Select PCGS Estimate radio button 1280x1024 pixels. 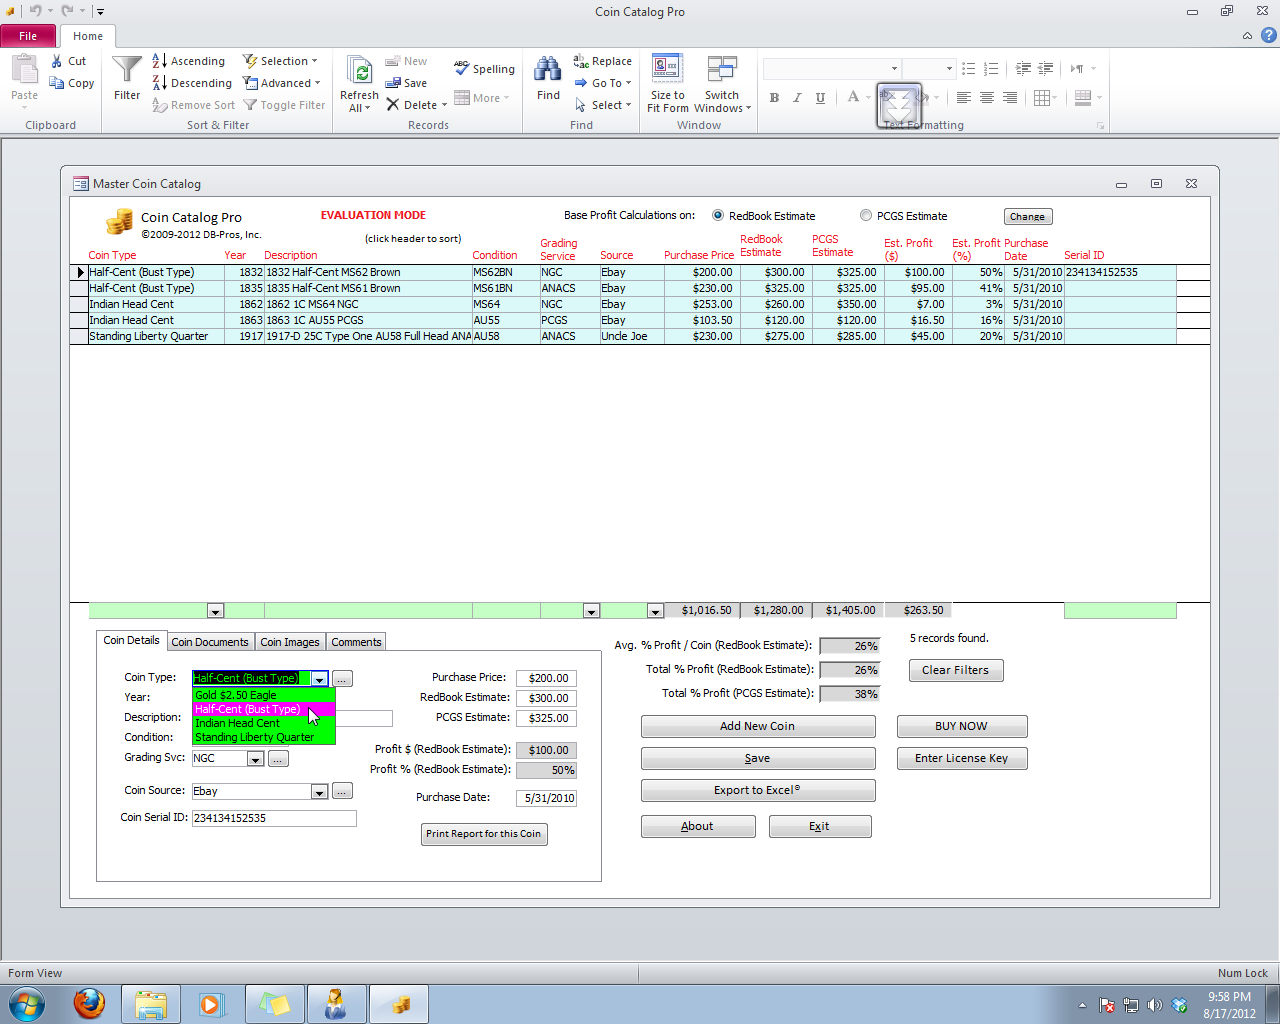coord(866,215)
